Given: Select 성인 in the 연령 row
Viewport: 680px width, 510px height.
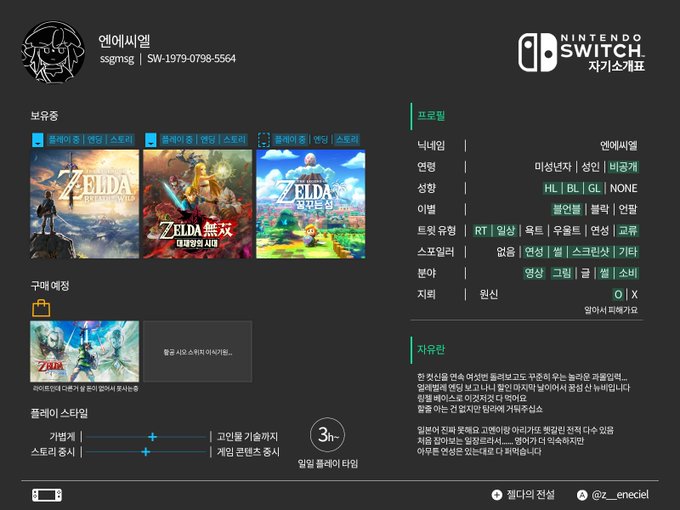Looking at the screenshot, I should [x=590, y=167].
